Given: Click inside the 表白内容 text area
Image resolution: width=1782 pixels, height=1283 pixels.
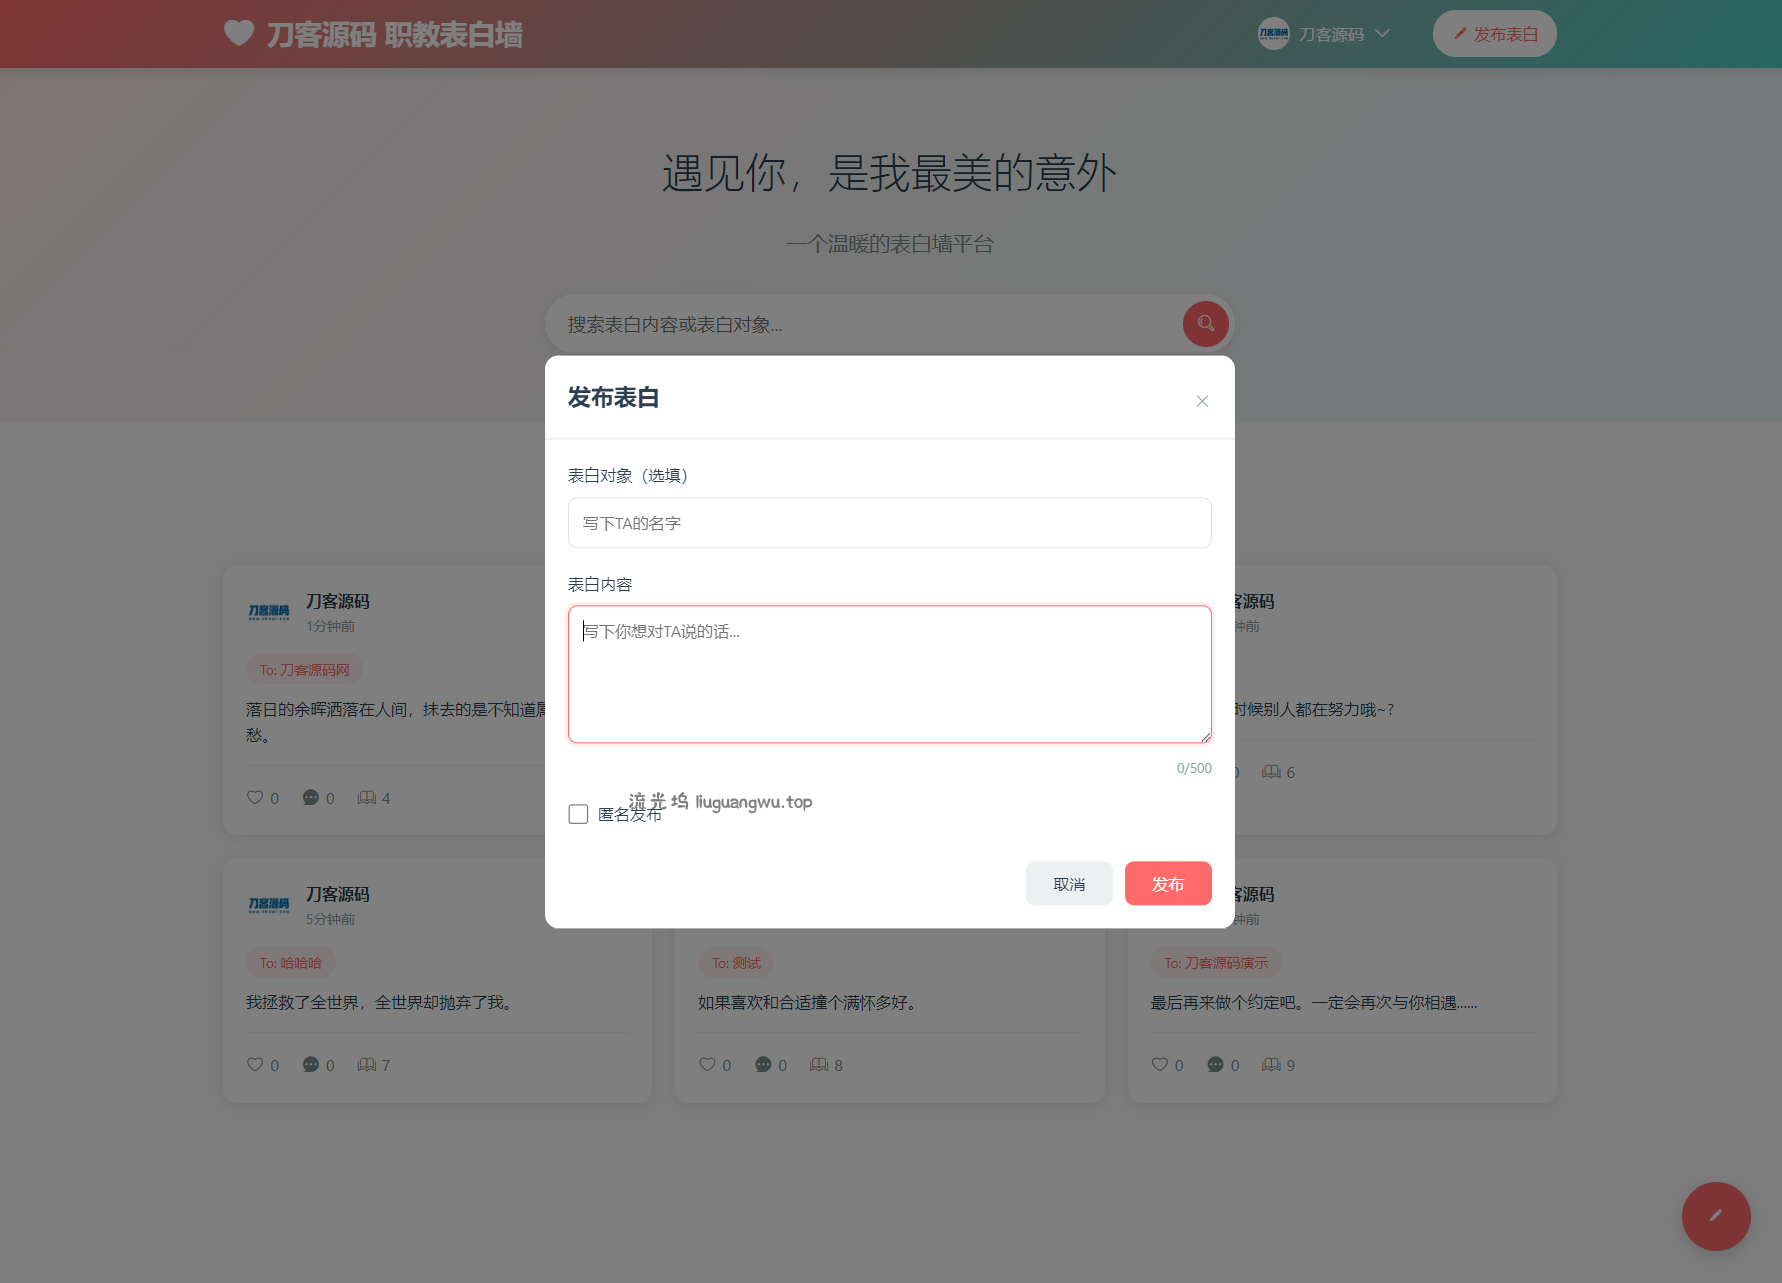Looking at the screenshot, I should 889,674.
